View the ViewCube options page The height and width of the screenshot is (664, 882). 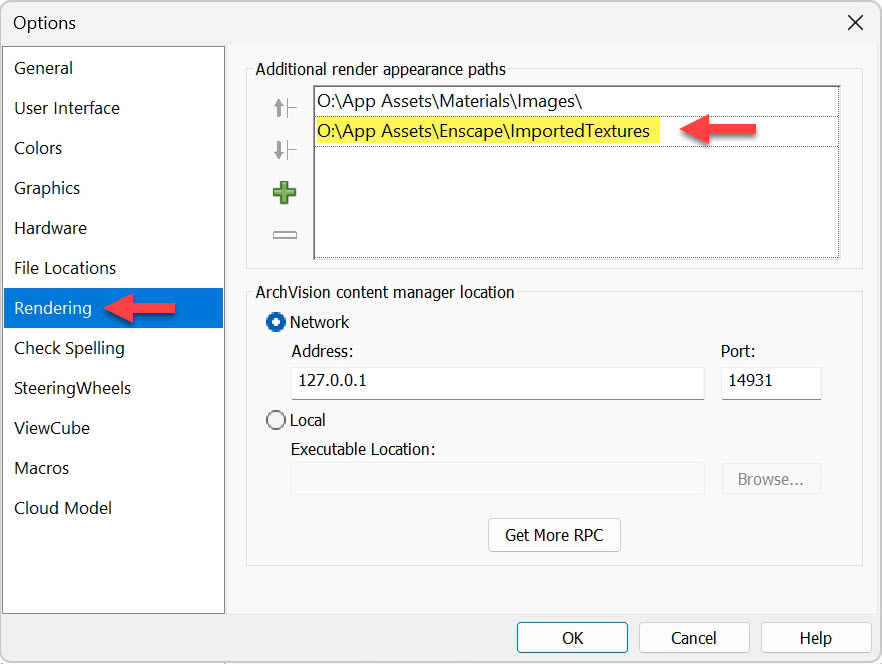pos(52,428)
